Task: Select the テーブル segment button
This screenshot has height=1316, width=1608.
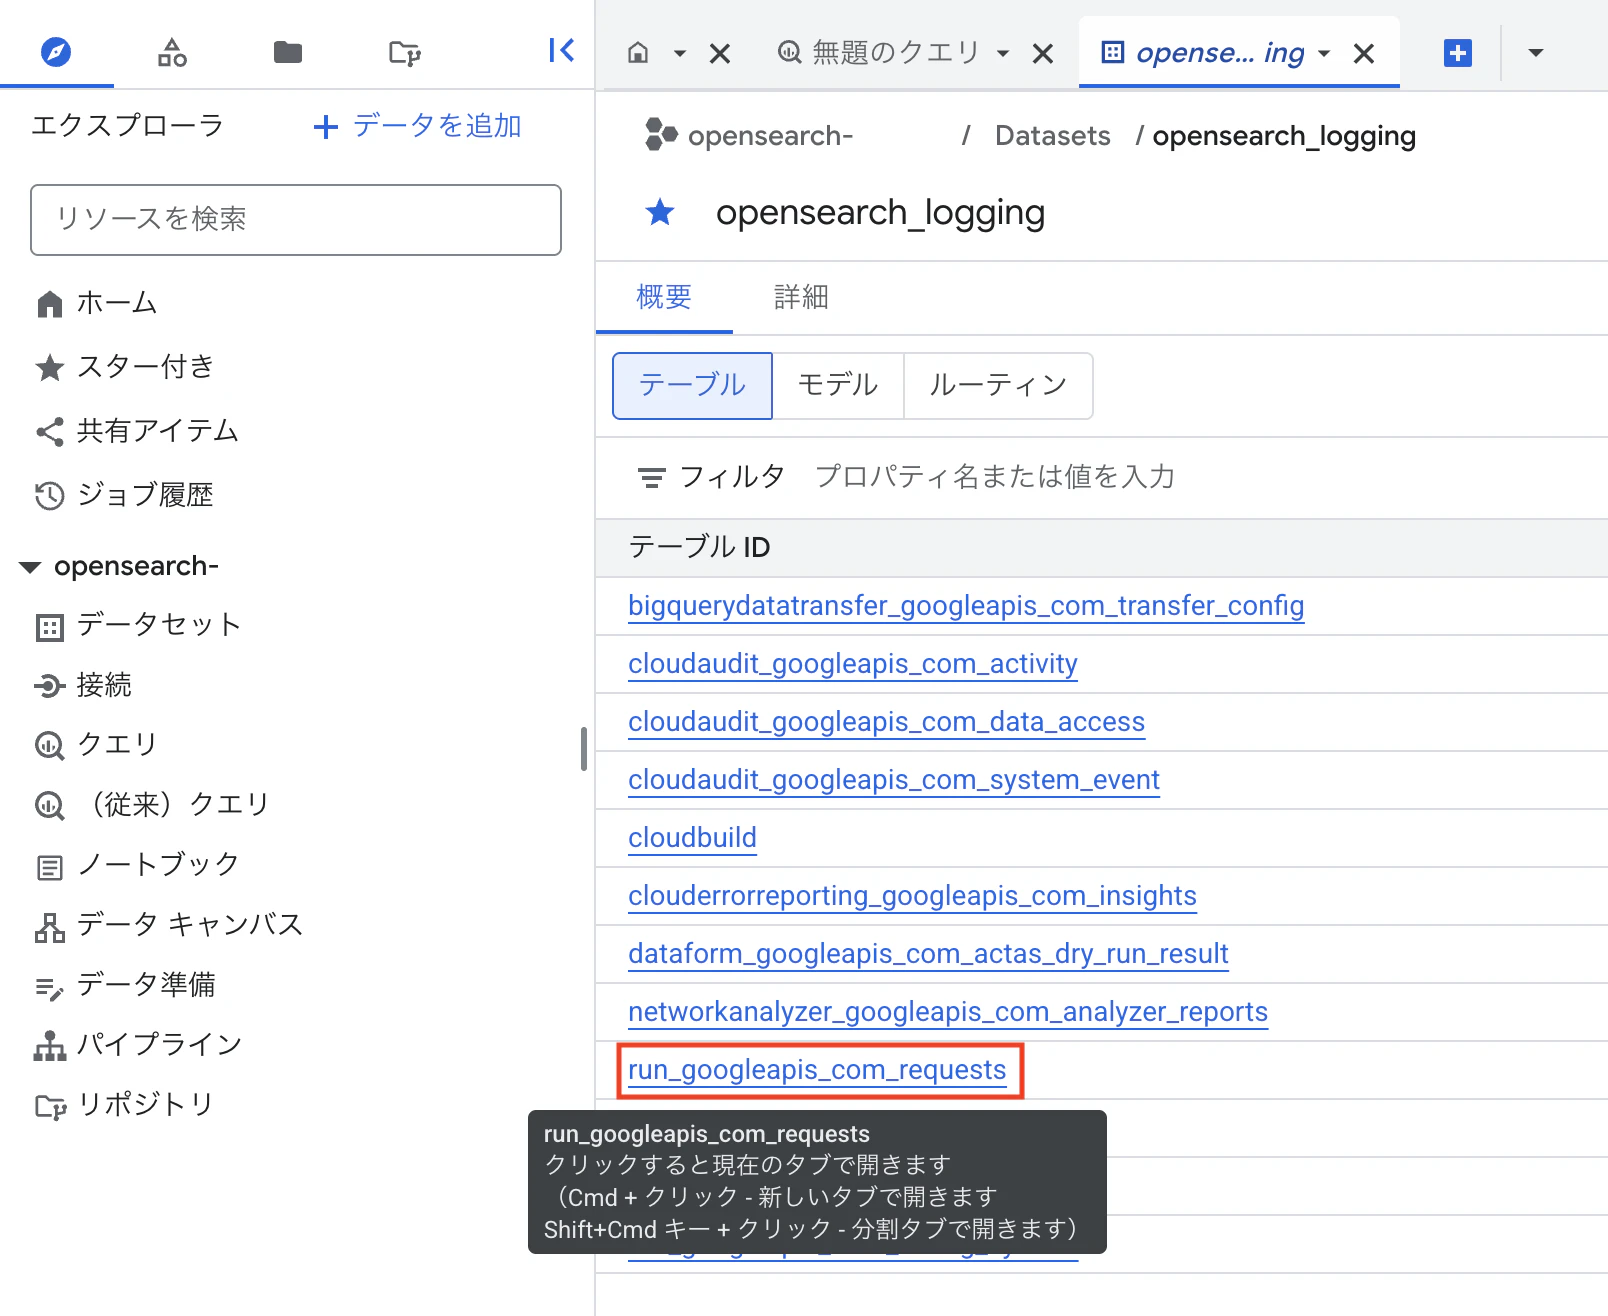Action: (x=692, y=385)
